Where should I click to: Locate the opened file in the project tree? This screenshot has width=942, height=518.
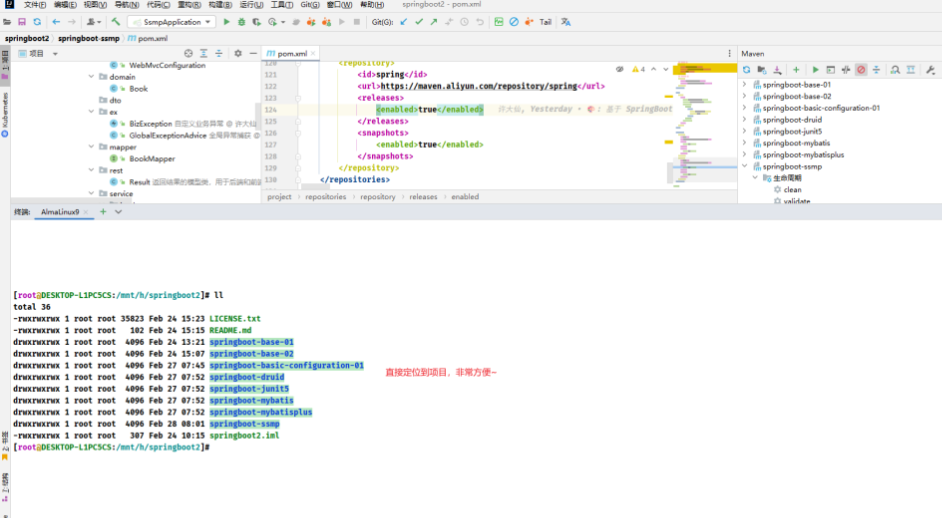(189, 53)
